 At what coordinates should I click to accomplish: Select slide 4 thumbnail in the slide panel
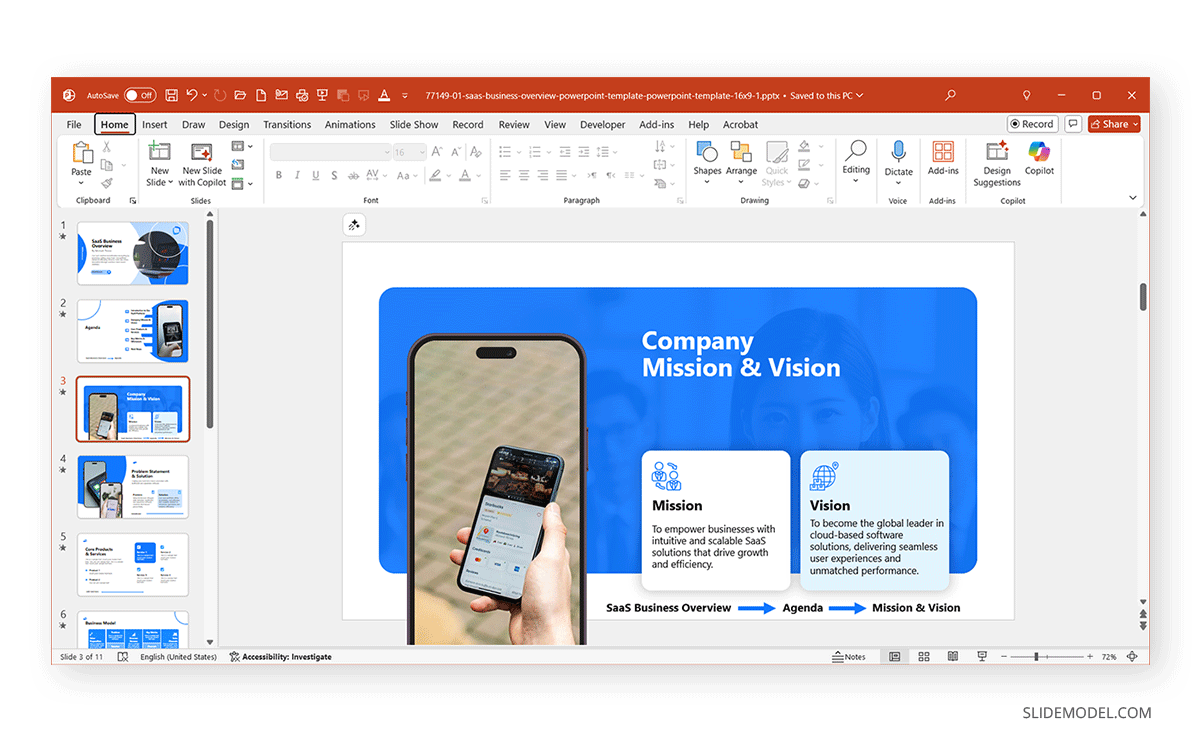tap(133, 487)
